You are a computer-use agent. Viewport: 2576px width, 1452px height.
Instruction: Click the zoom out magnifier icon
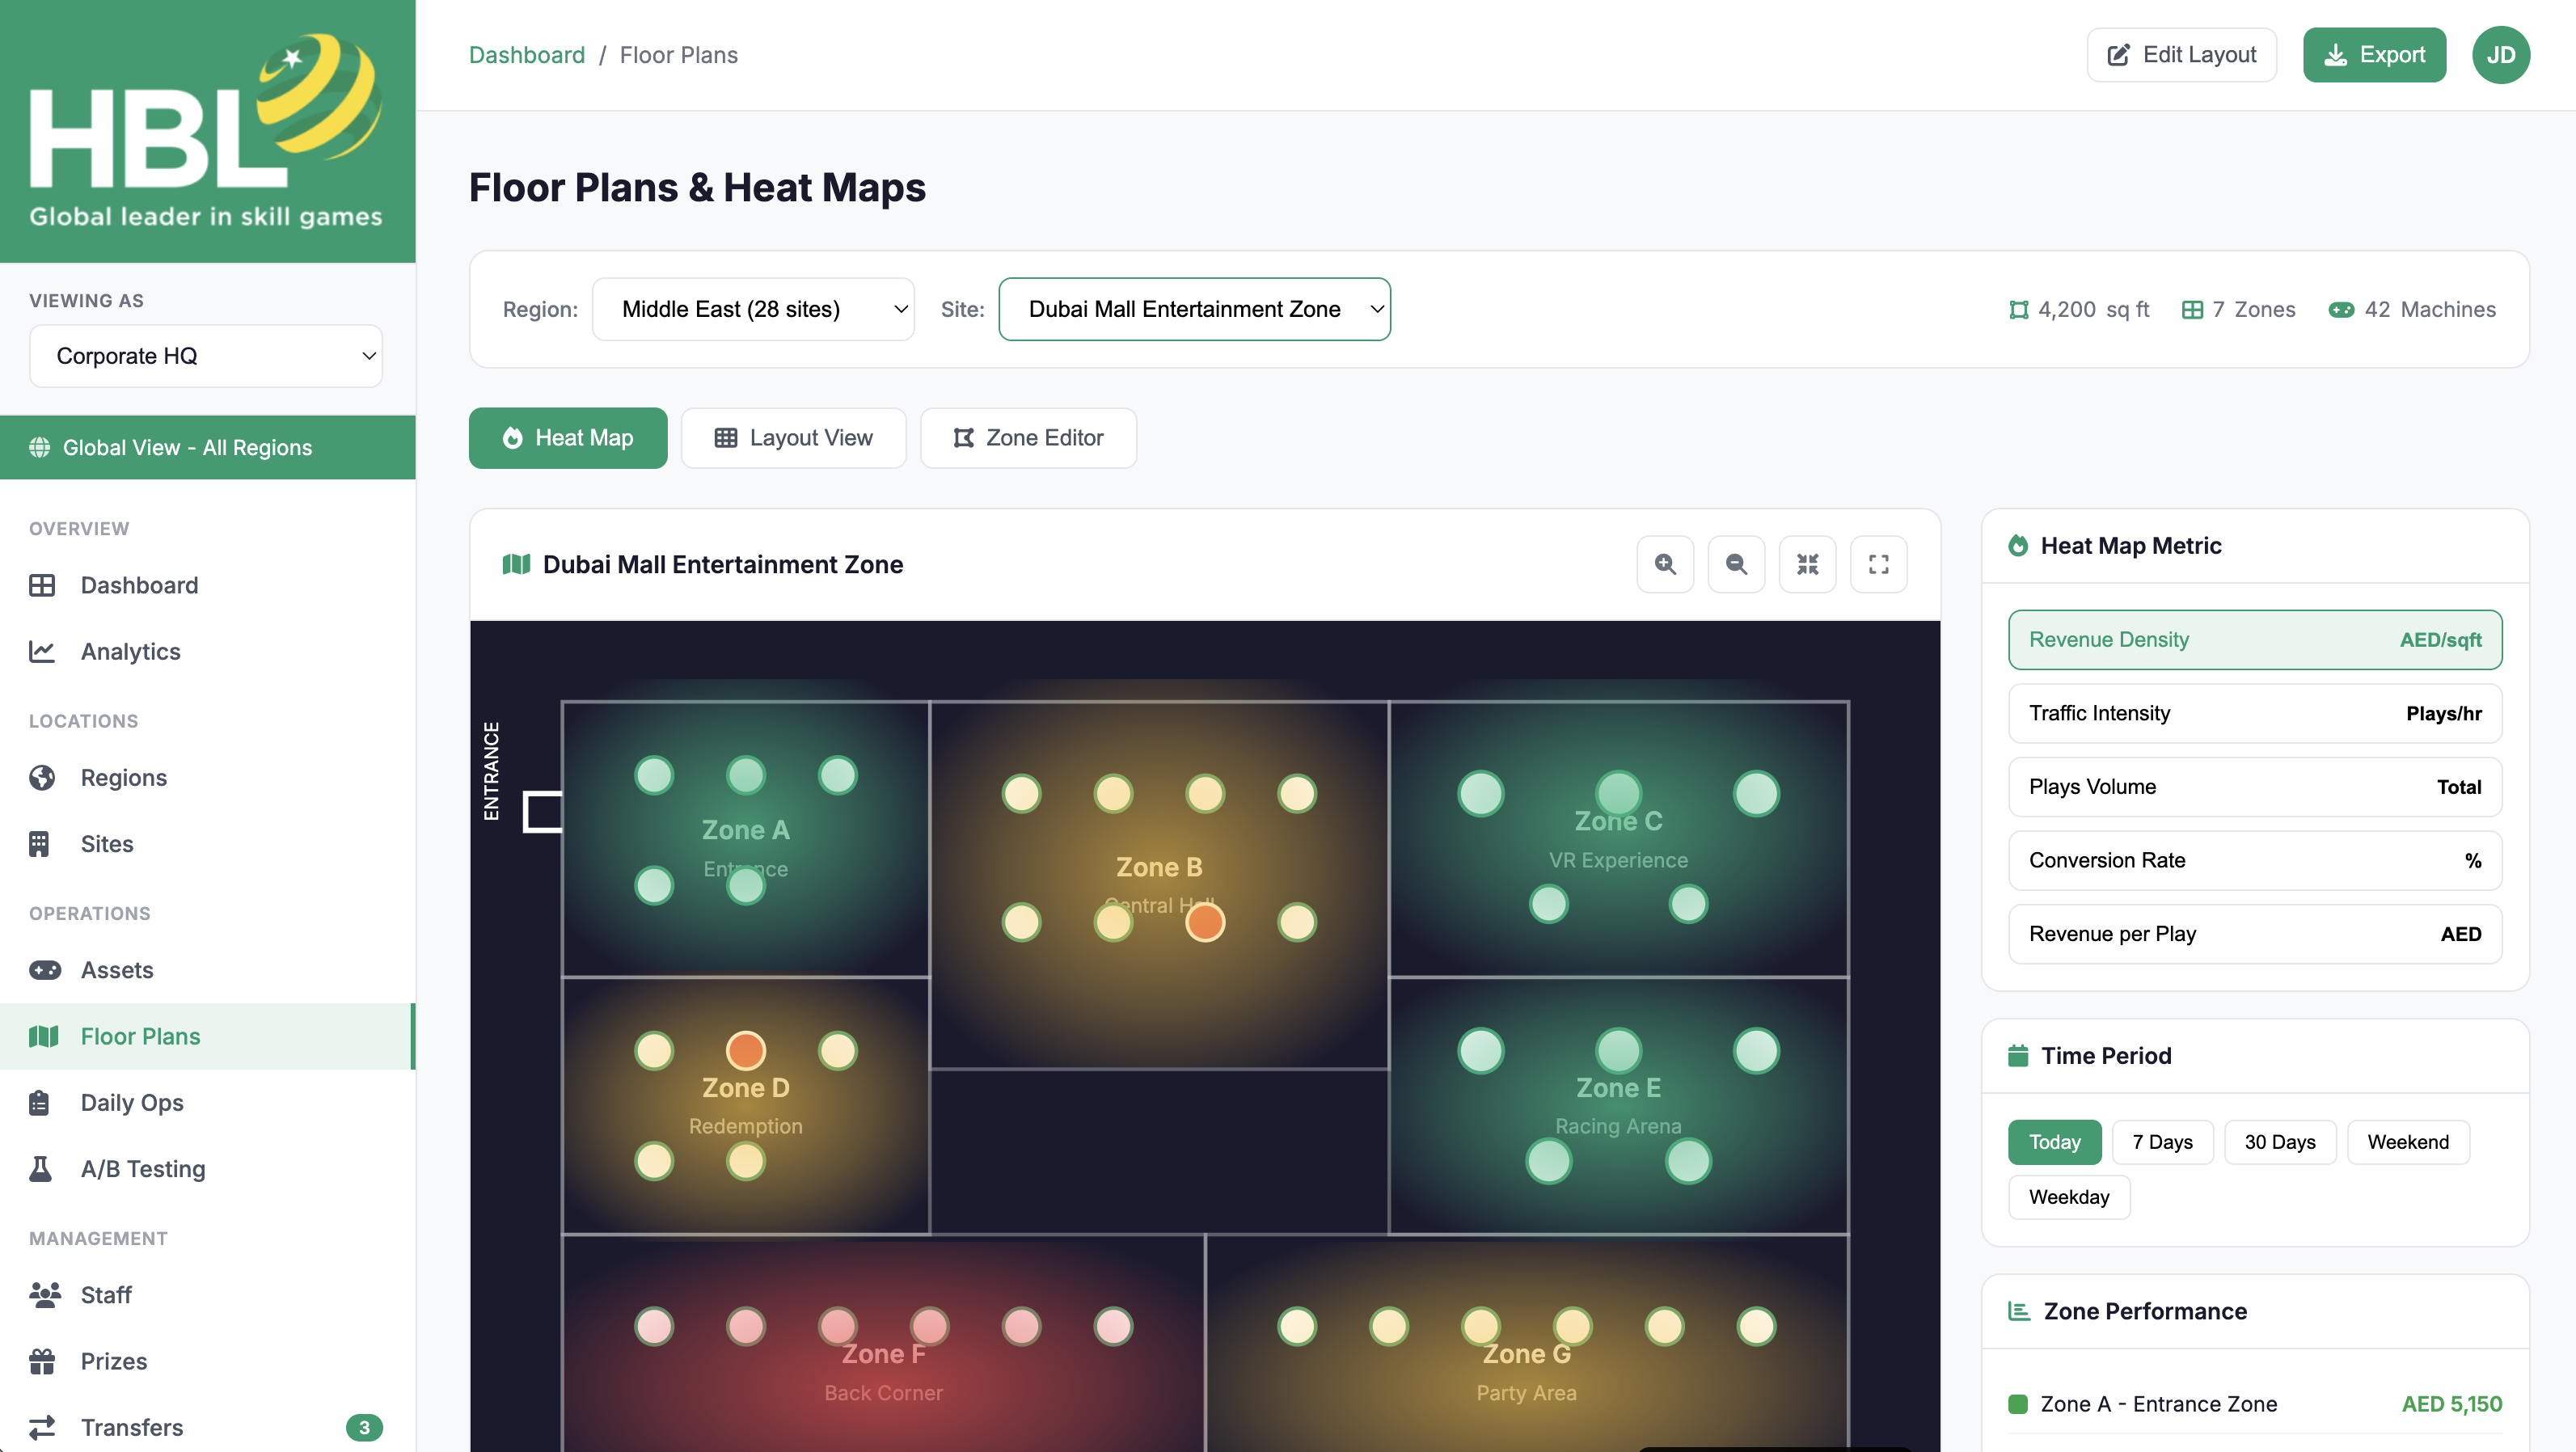click(1736, 564)
